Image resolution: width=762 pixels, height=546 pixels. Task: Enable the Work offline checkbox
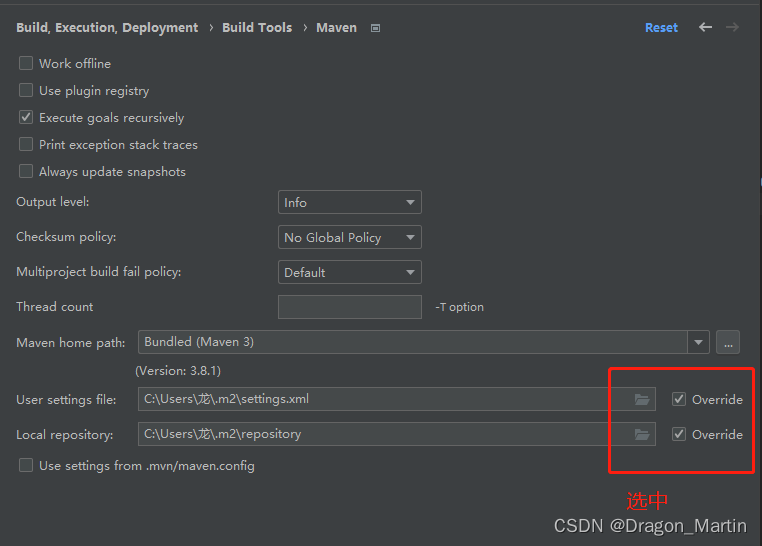(x=26, y=63)
